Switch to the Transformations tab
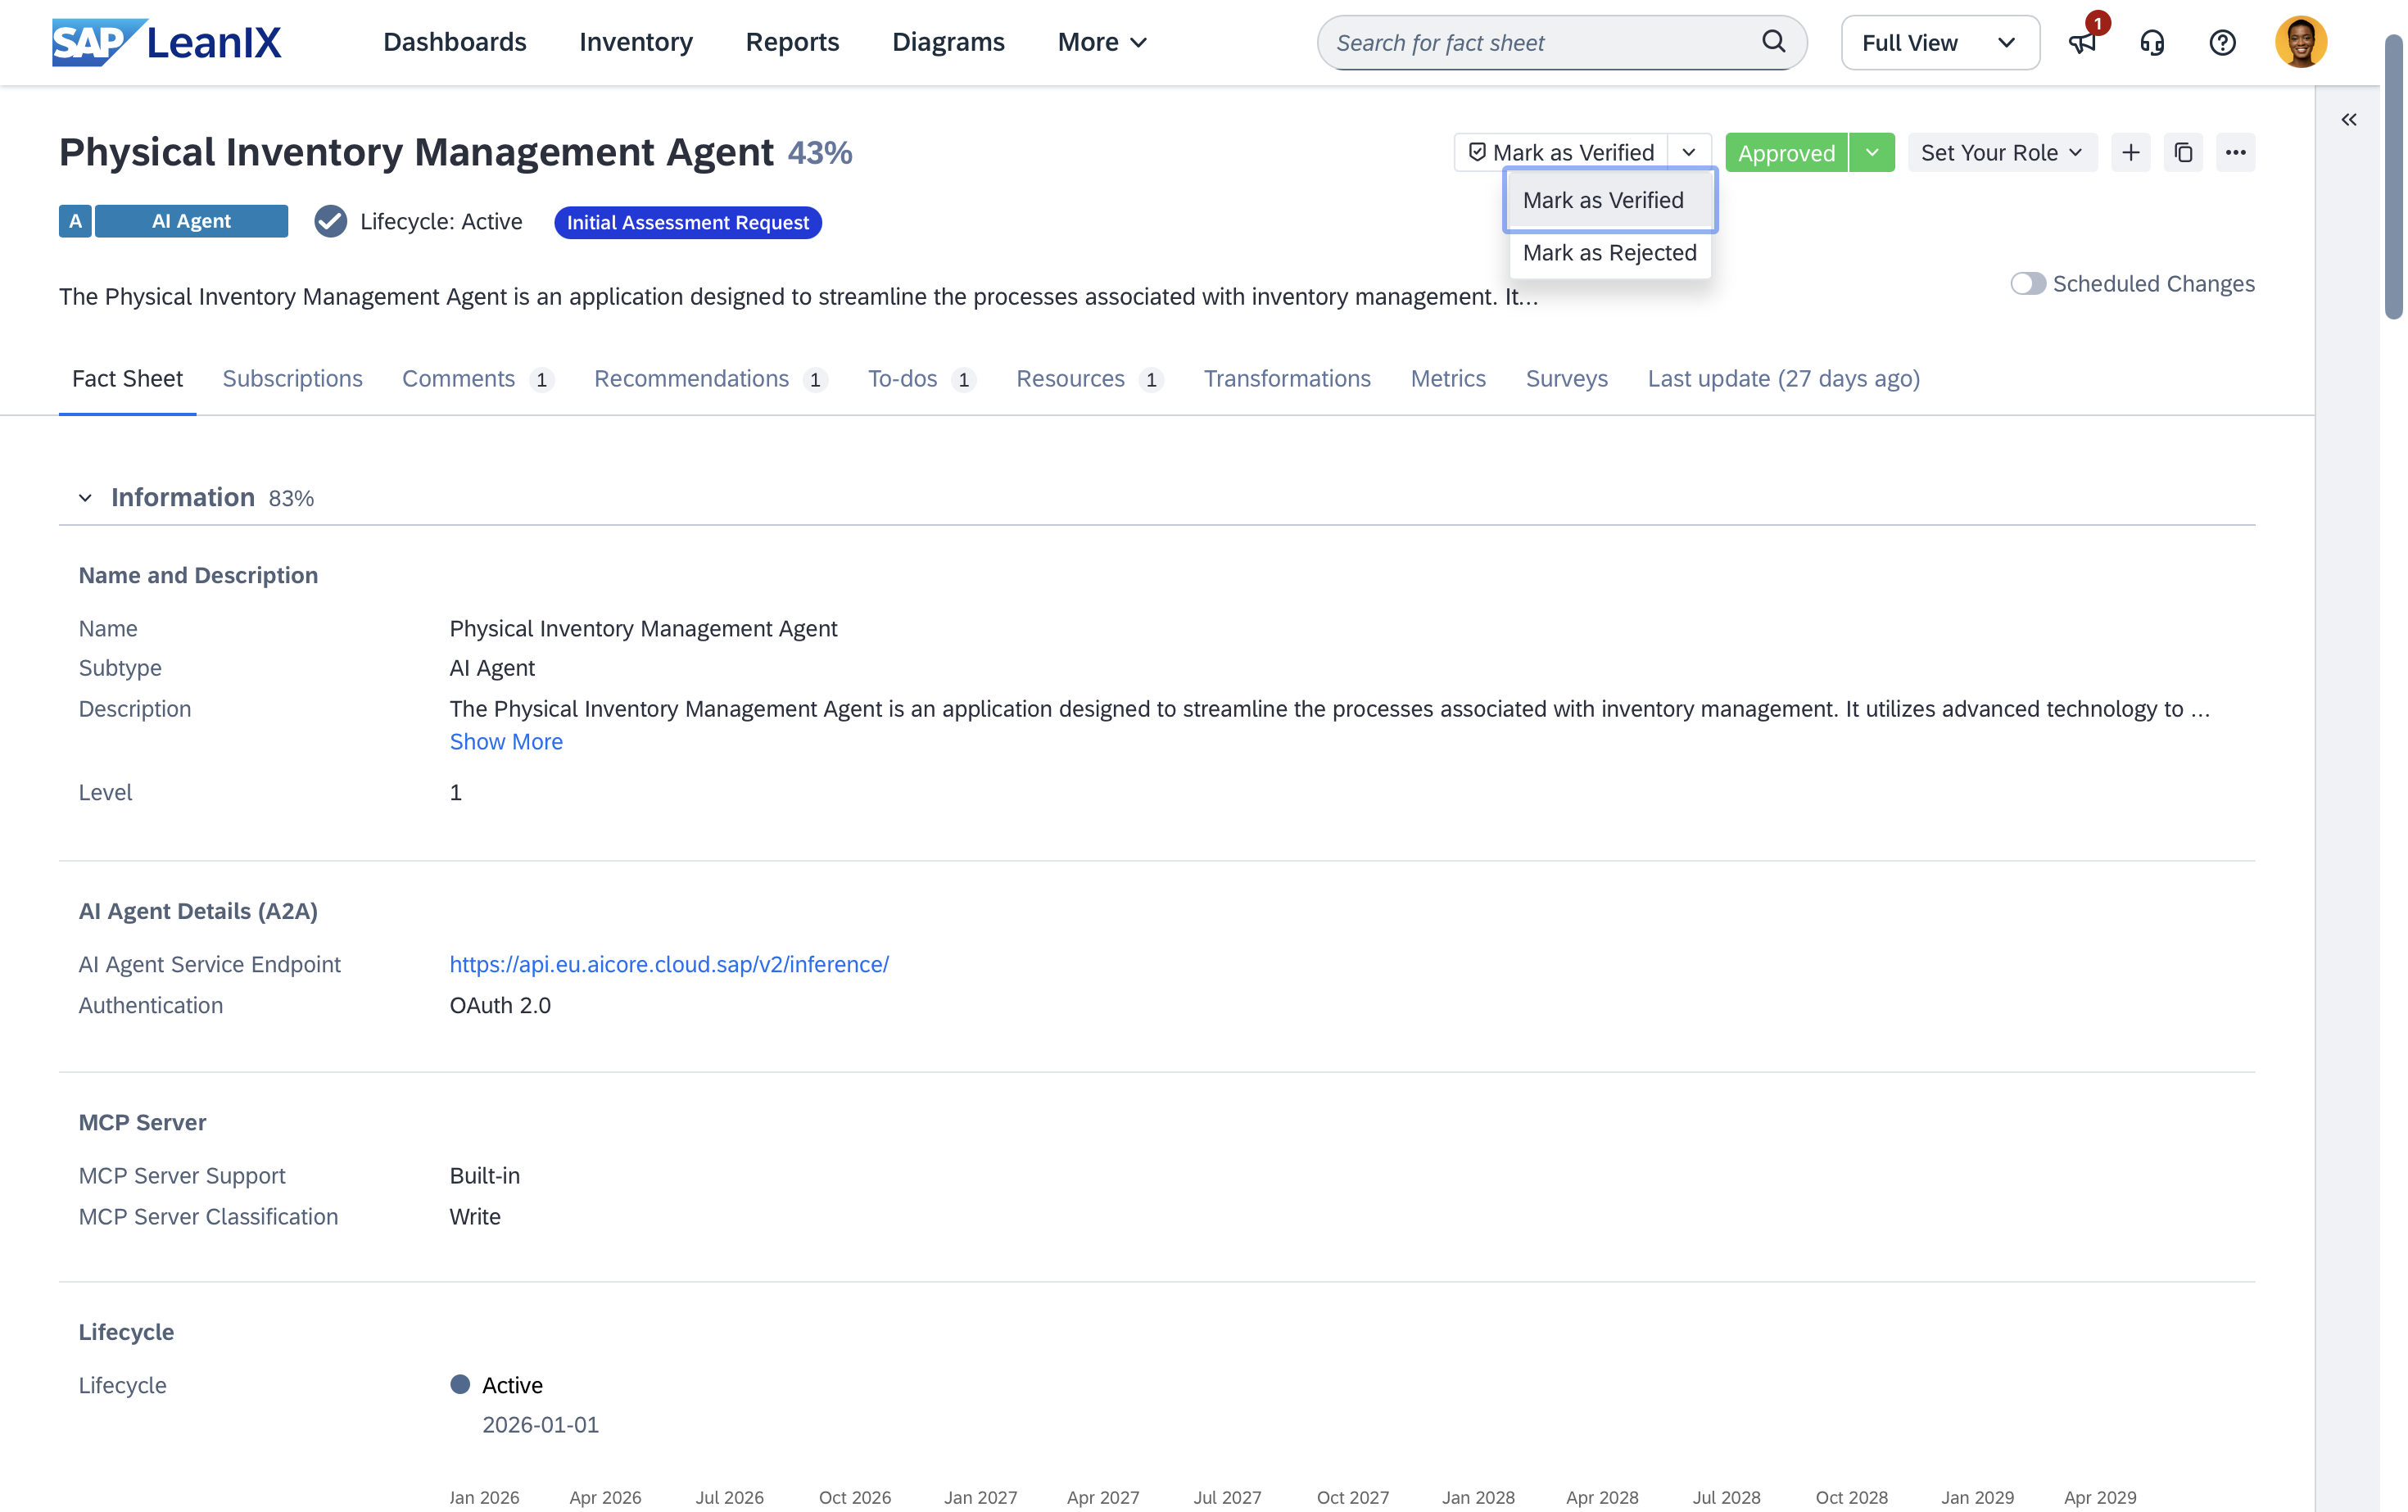Screen dimensions: 2408x1512 point(1287,378)
